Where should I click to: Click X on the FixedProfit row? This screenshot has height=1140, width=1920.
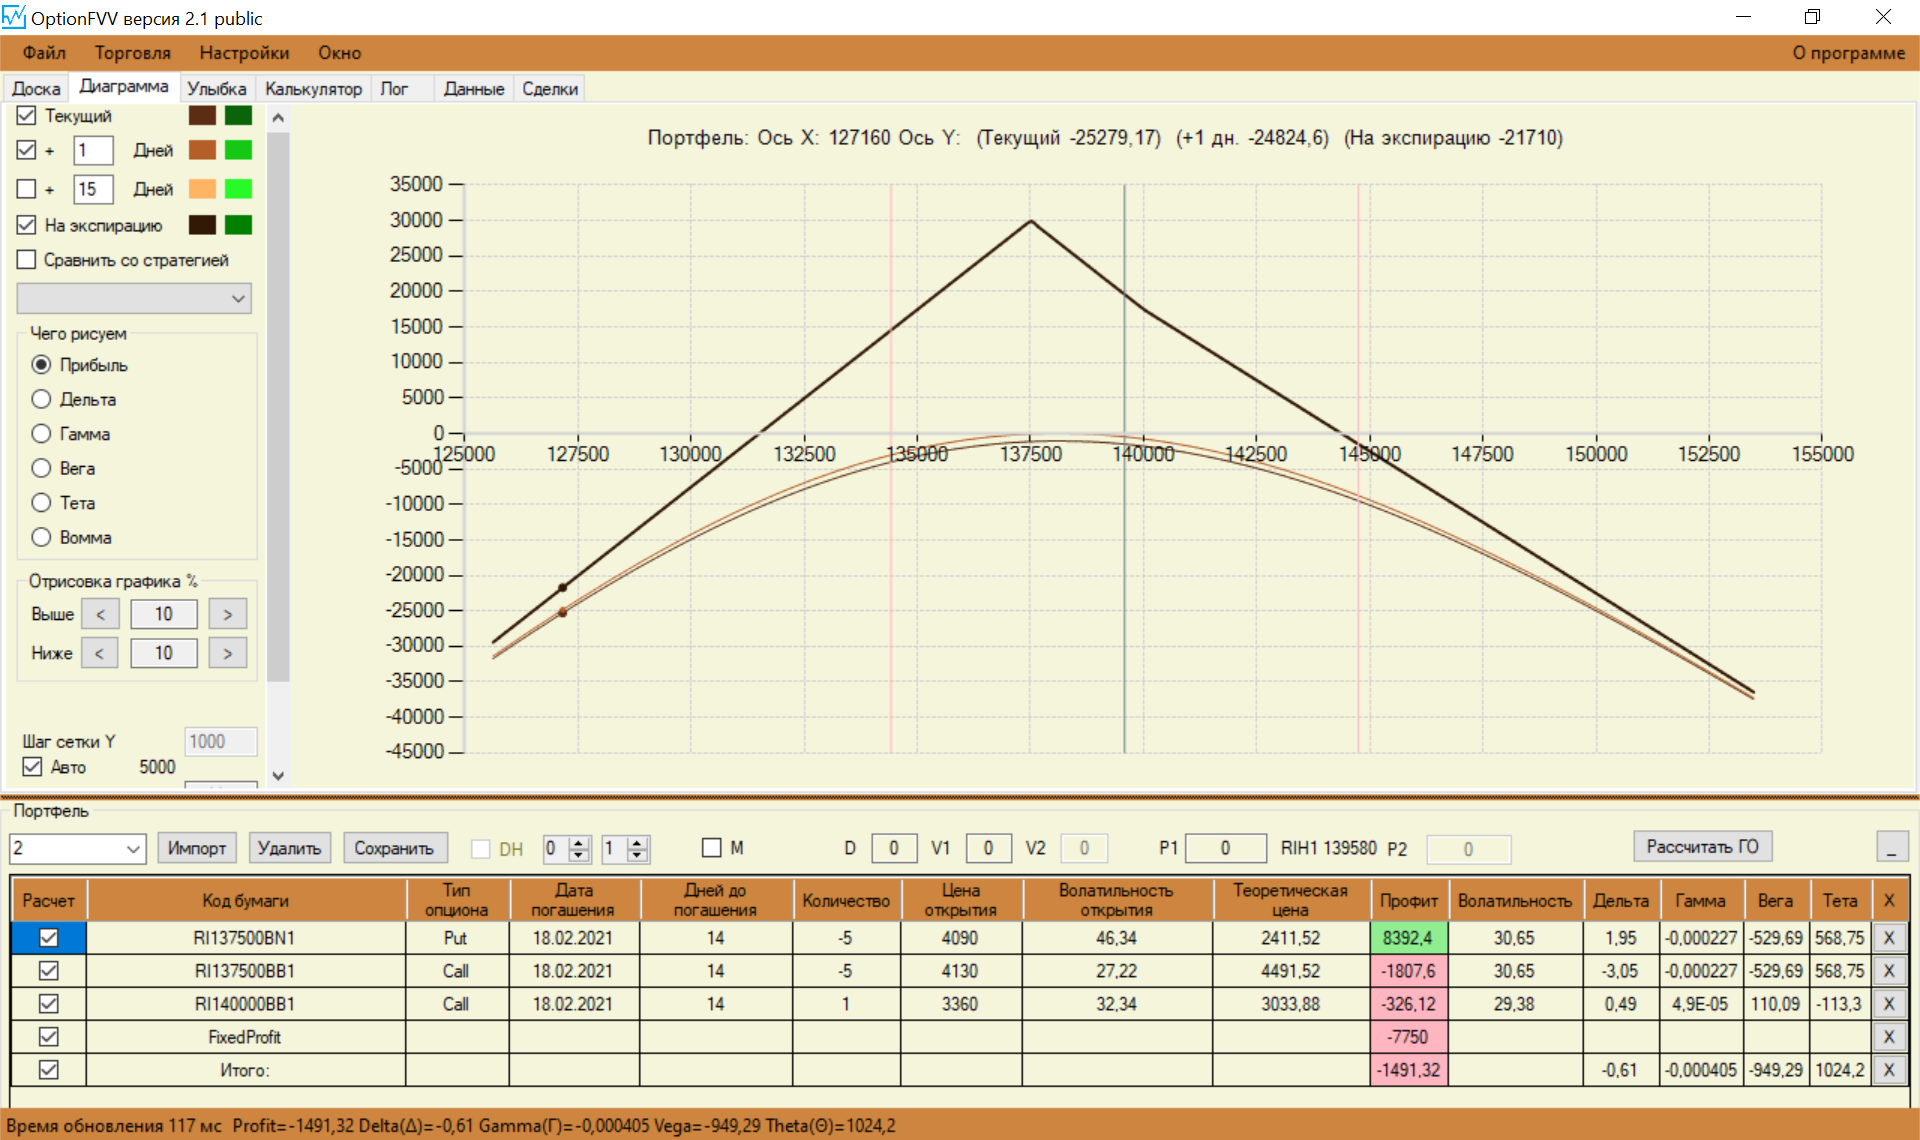(x=1888, y=1037)
